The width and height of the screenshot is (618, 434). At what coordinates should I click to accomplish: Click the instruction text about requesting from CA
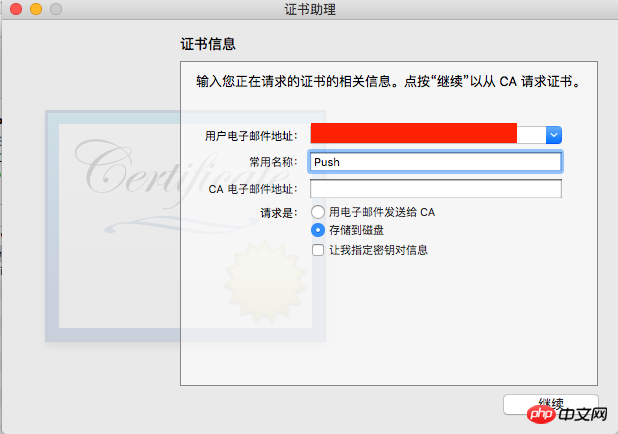(389, 82)
